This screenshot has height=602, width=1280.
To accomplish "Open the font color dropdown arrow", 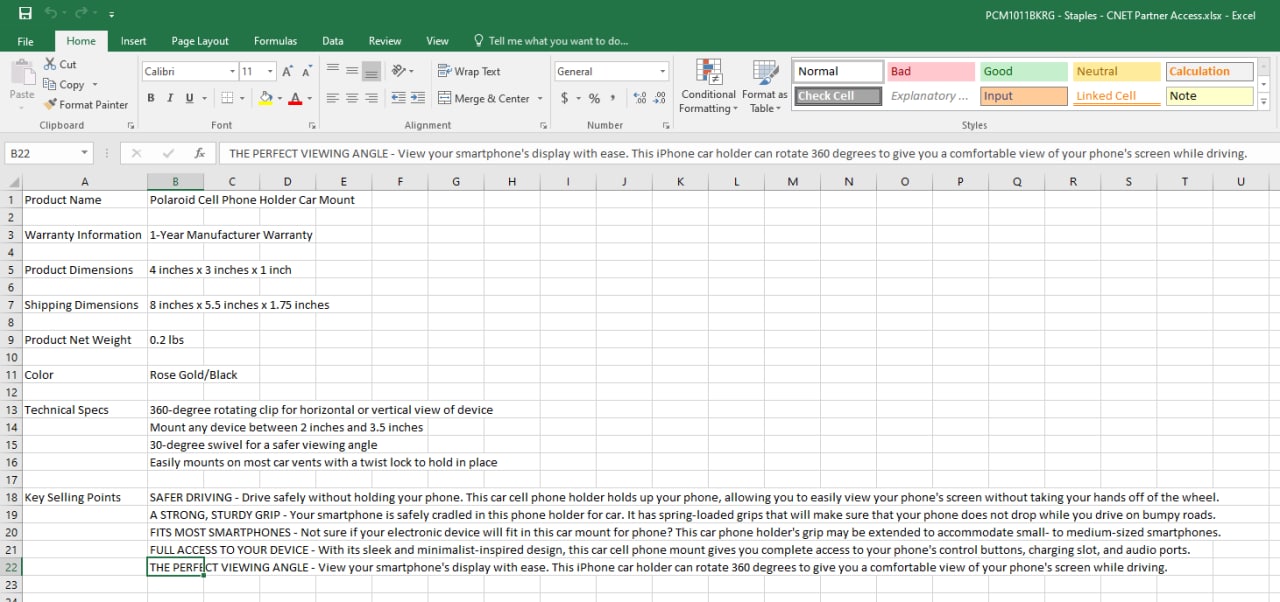I will [309, 98].
